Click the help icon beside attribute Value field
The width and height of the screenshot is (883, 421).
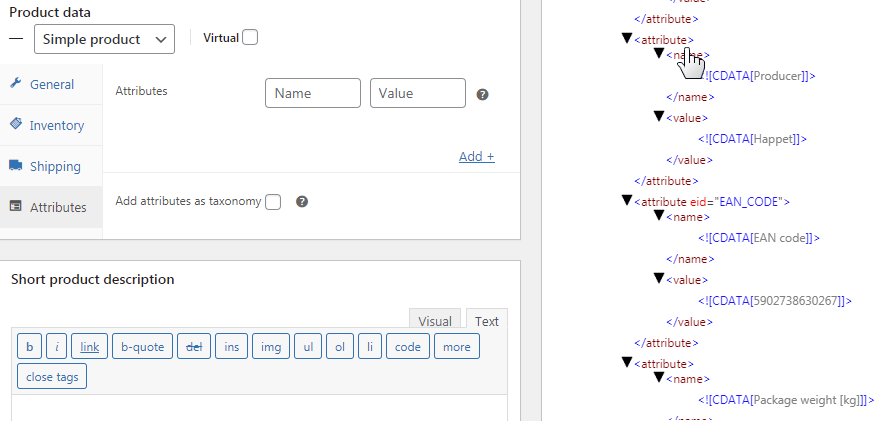(x=482, y=94)
